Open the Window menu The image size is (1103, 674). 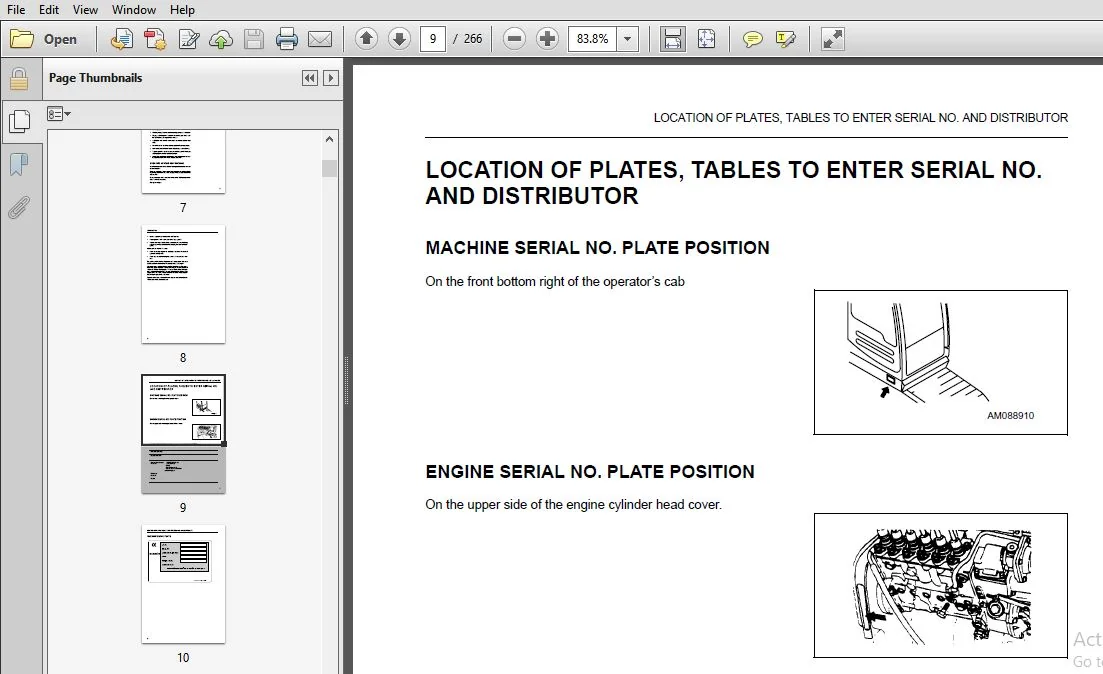[134, 10]
